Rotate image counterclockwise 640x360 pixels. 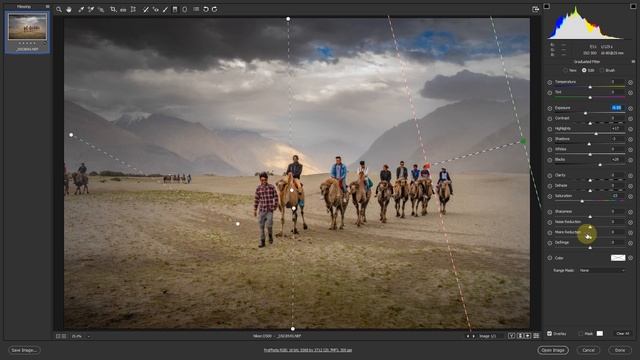pyautogui.click(x=206, y=9)
